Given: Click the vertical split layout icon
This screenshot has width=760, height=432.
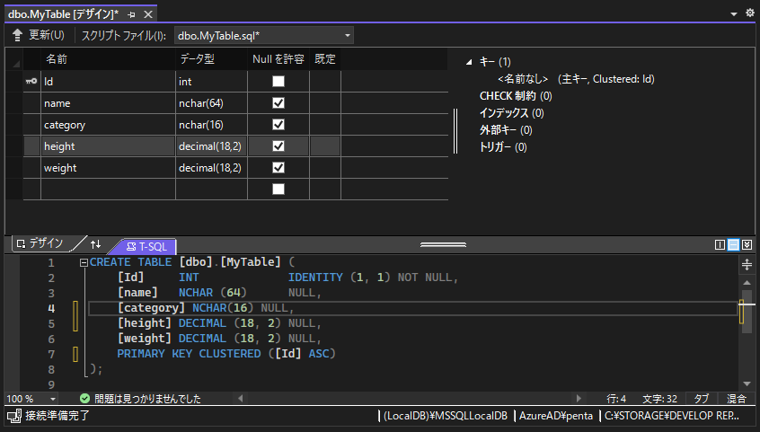Looking at the screenshot, I should point(720,245).
